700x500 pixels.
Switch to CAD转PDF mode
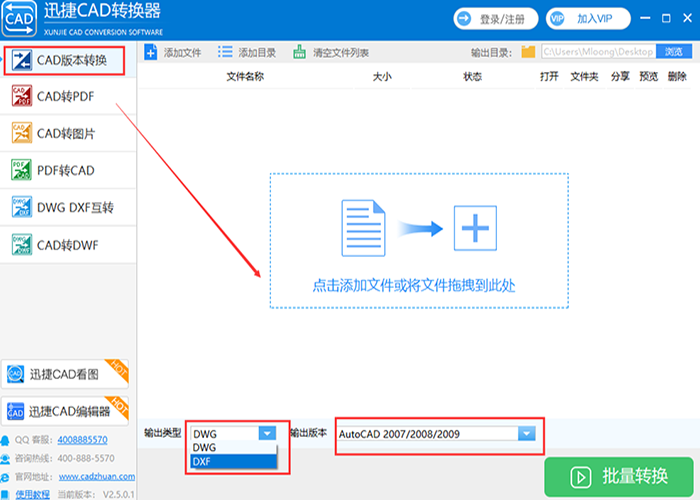tap(68, 96)
